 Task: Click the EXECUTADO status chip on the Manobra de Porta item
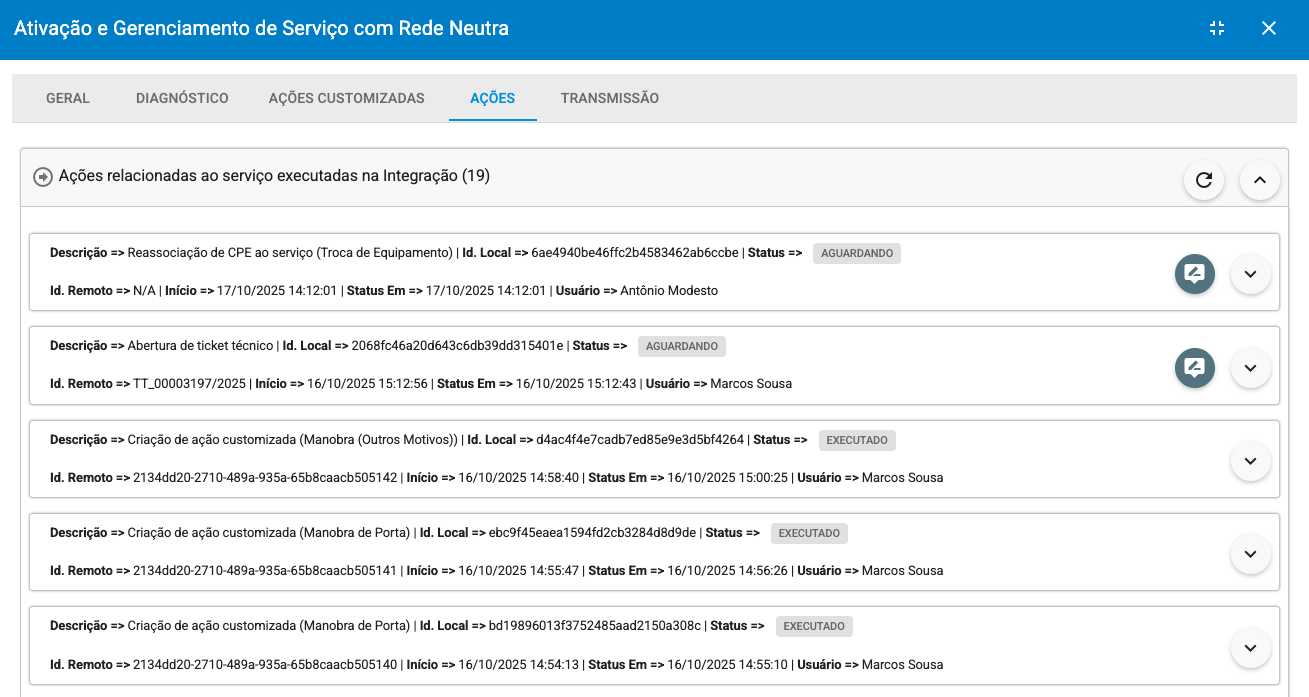pyautogui.click(x=809, y=533)
